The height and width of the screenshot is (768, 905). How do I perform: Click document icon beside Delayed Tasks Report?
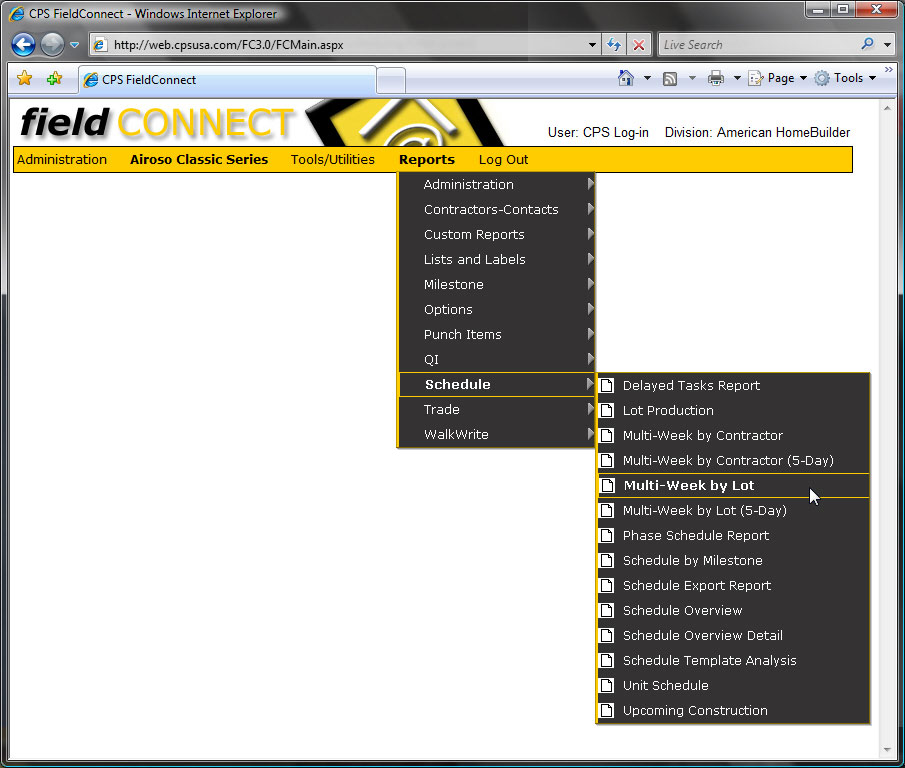[x=607, y=385]
